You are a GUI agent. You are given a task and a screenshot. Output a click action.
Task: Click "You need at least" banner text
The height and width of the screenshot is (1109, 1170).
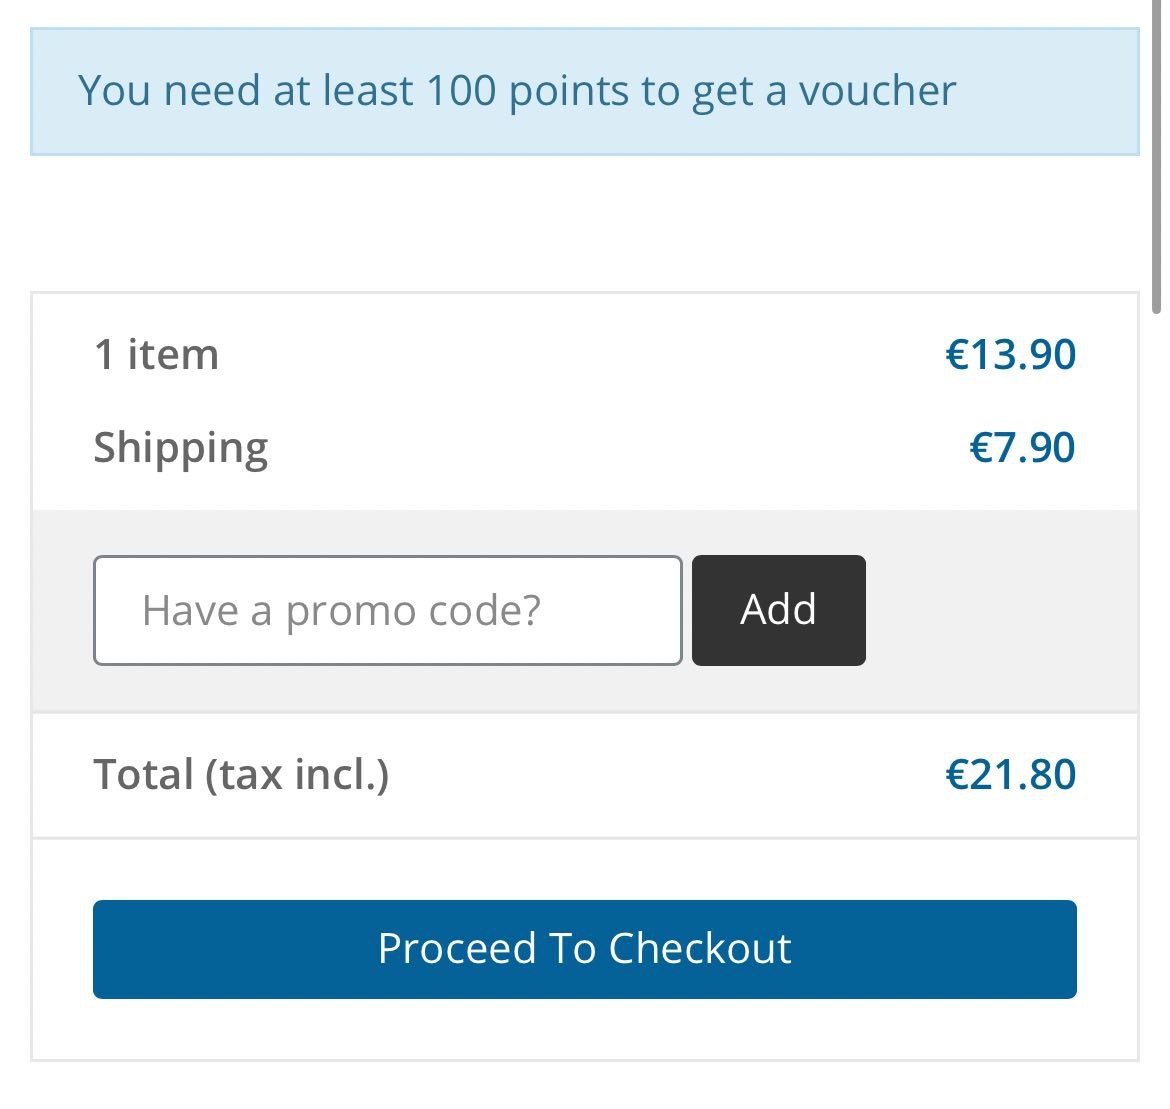pos(244,91)
